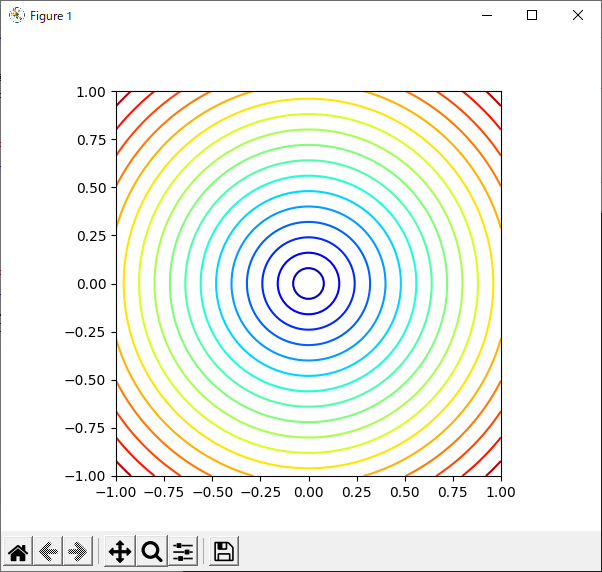Toggle the Zoom to rectangle tool
Viewport: 602px width, 572px height.
point(151,551)
